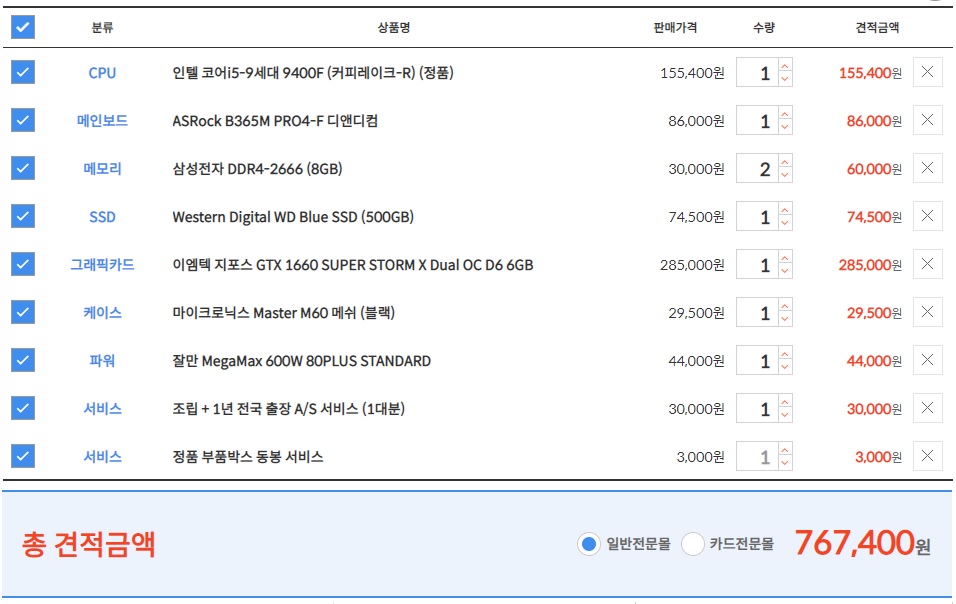
Task: Remove the CPU row with X icon
Action: [x=927, y=72]
